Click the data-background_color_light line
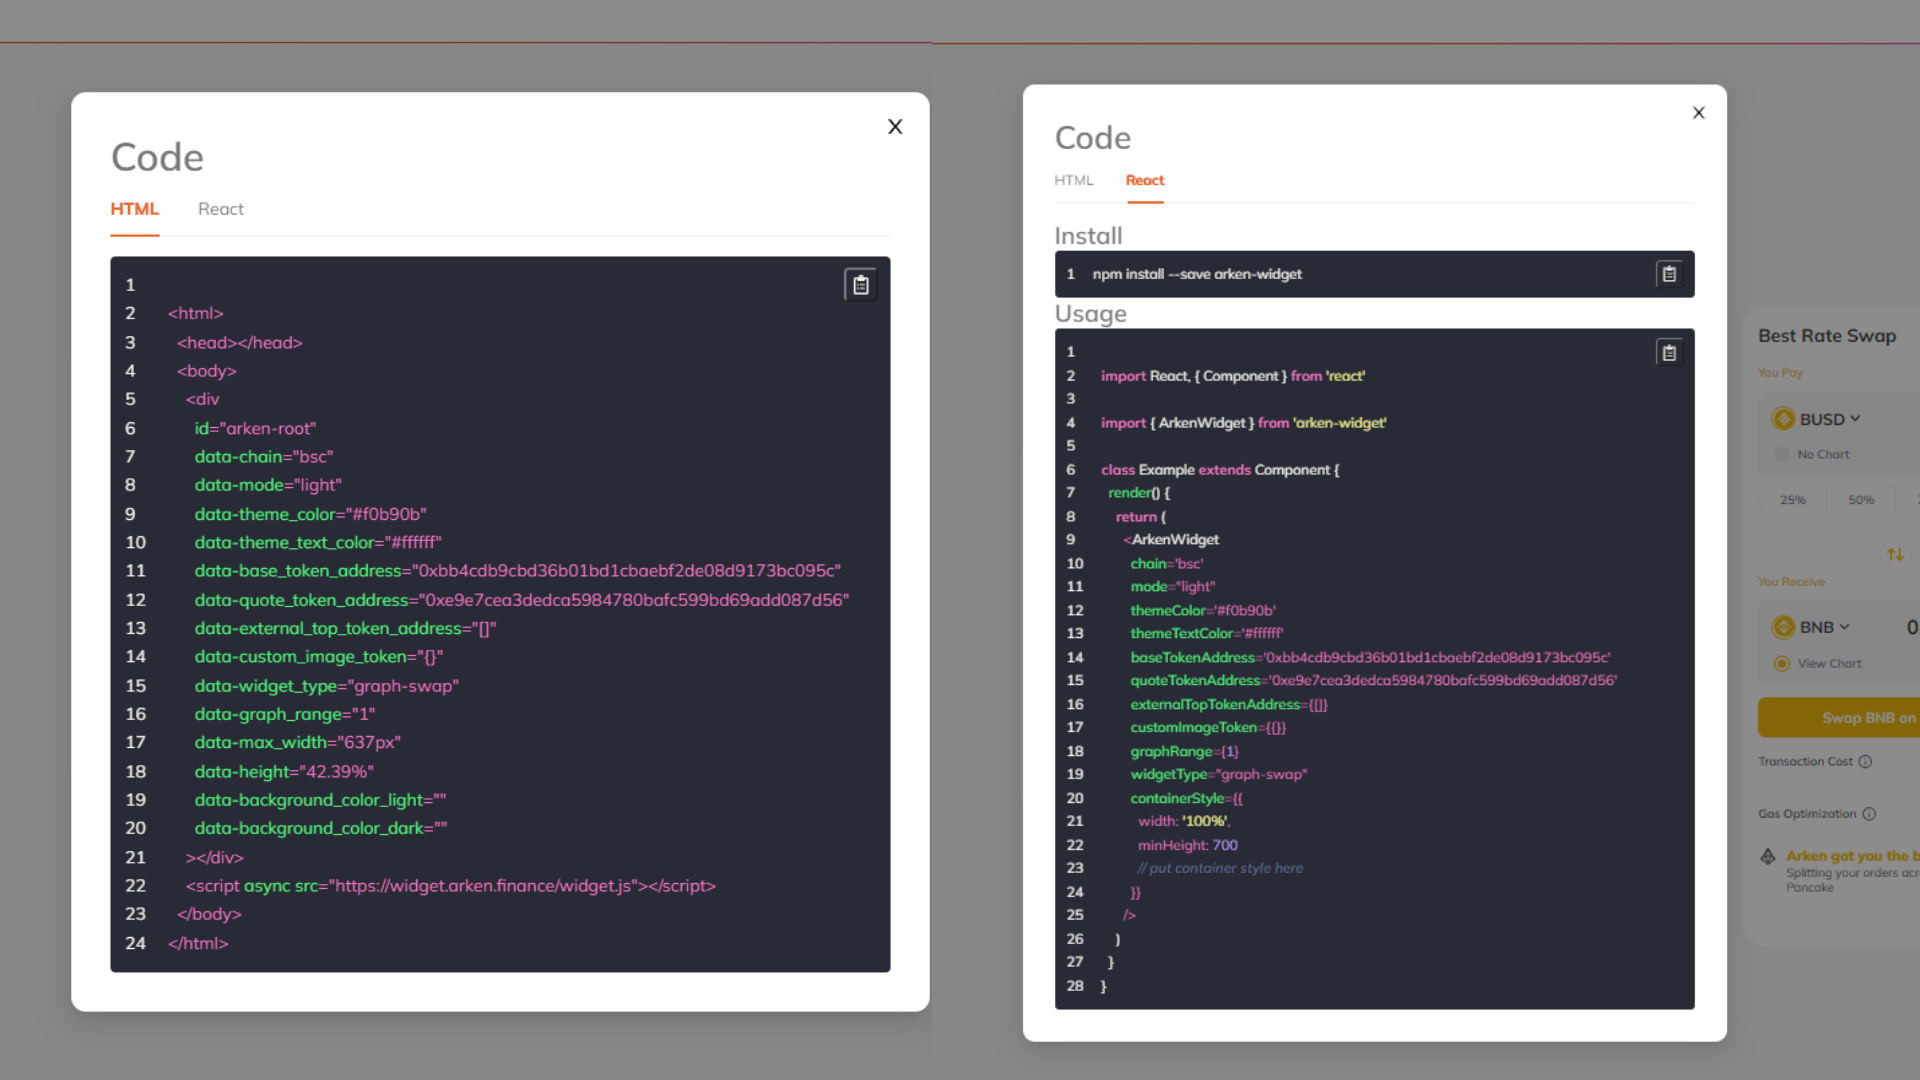Image resolution: width=1920 pixels, height=1080 pixels. coord(320,800)
